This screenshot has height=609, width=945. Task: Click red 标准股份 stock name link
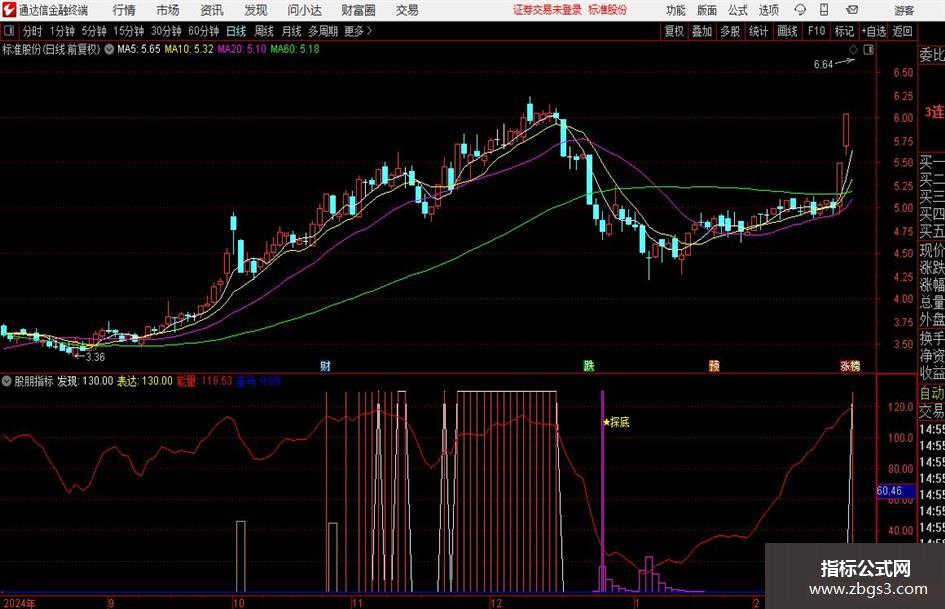click(x=608, y=10)
